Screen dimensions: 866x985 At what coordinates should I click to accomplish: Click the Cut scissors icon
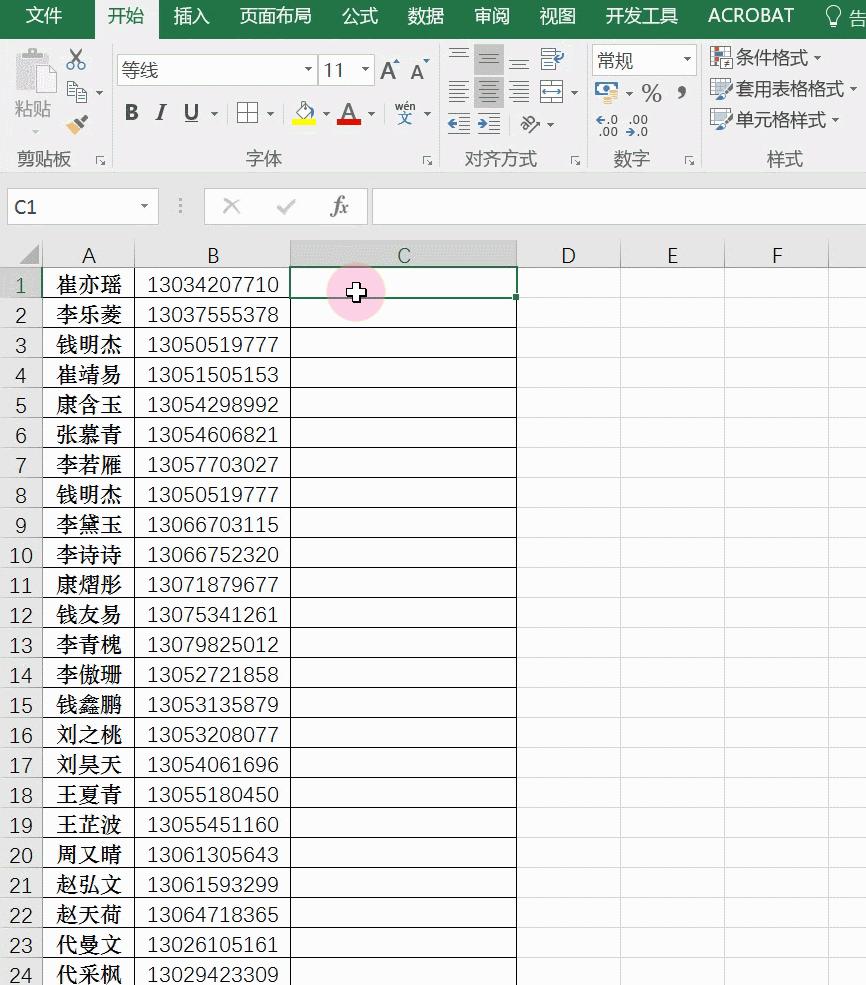(x=76, y=60)
